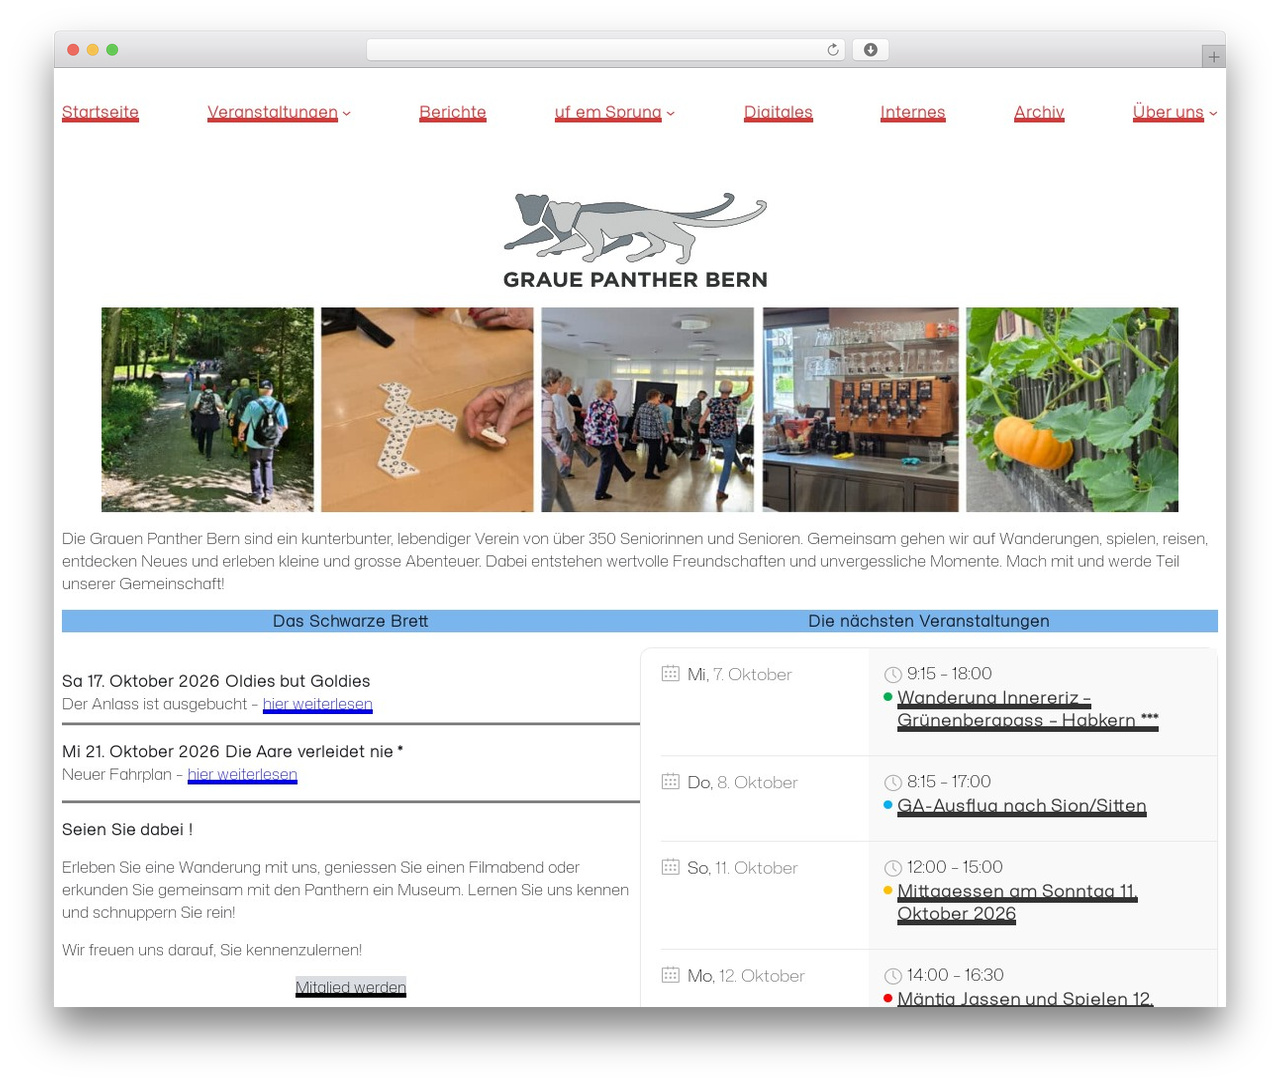Image resolution: width=1280 pixels, height=1084 pixels.
Task: Click the browser address bar
Action: 606,50
